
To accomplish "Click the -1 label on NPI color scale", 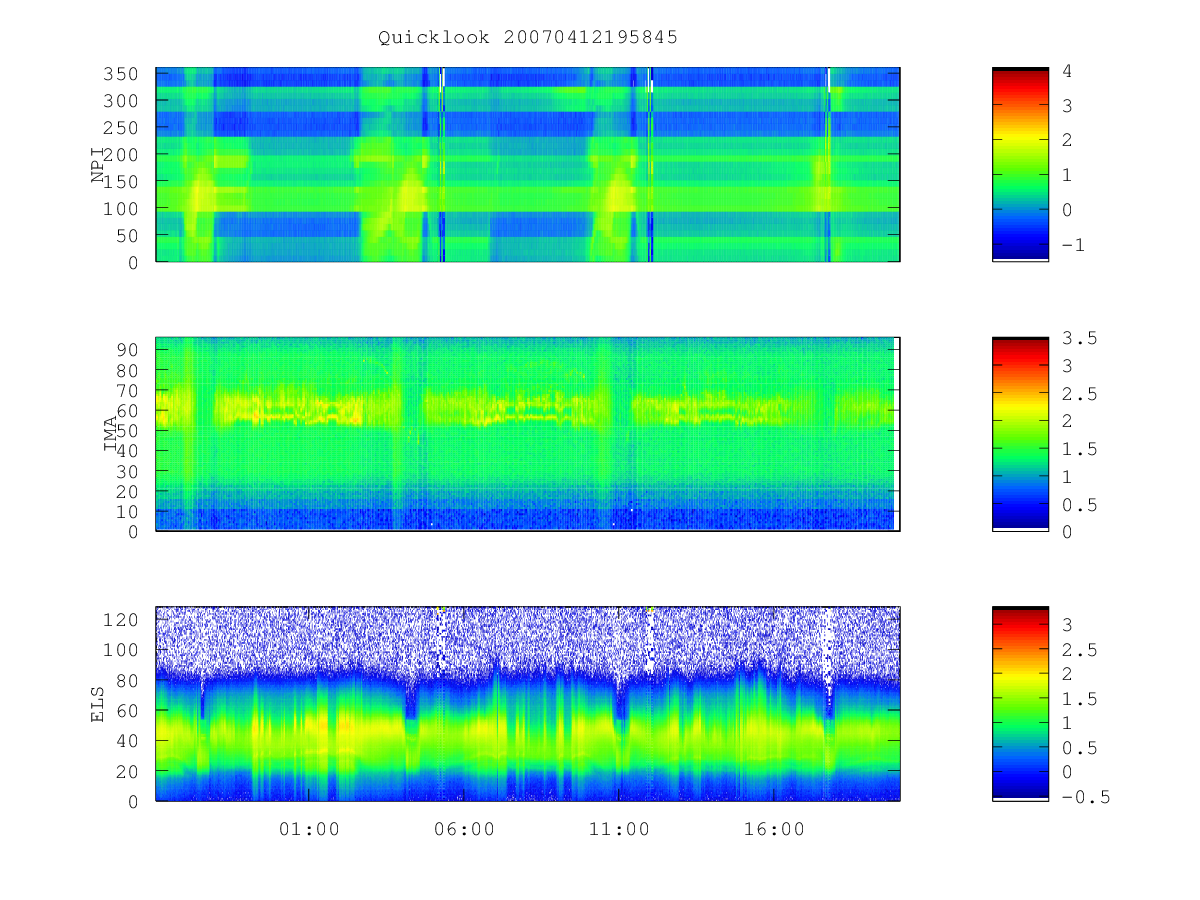I will coord(1073,244).
